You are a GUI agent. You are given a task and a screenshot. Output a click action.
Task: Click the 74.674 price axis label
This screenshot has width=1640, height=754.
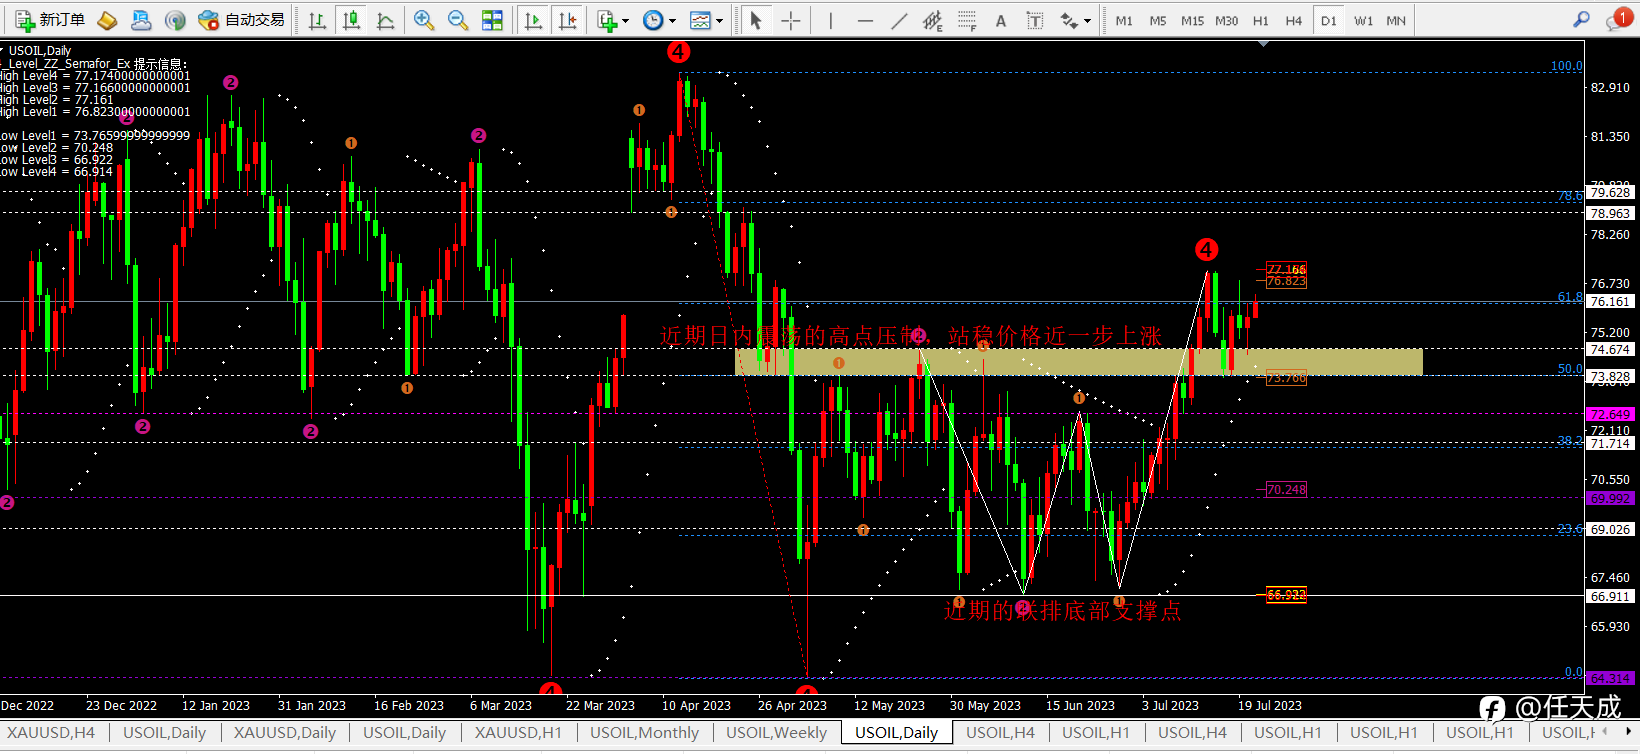tap(1611, 349)
